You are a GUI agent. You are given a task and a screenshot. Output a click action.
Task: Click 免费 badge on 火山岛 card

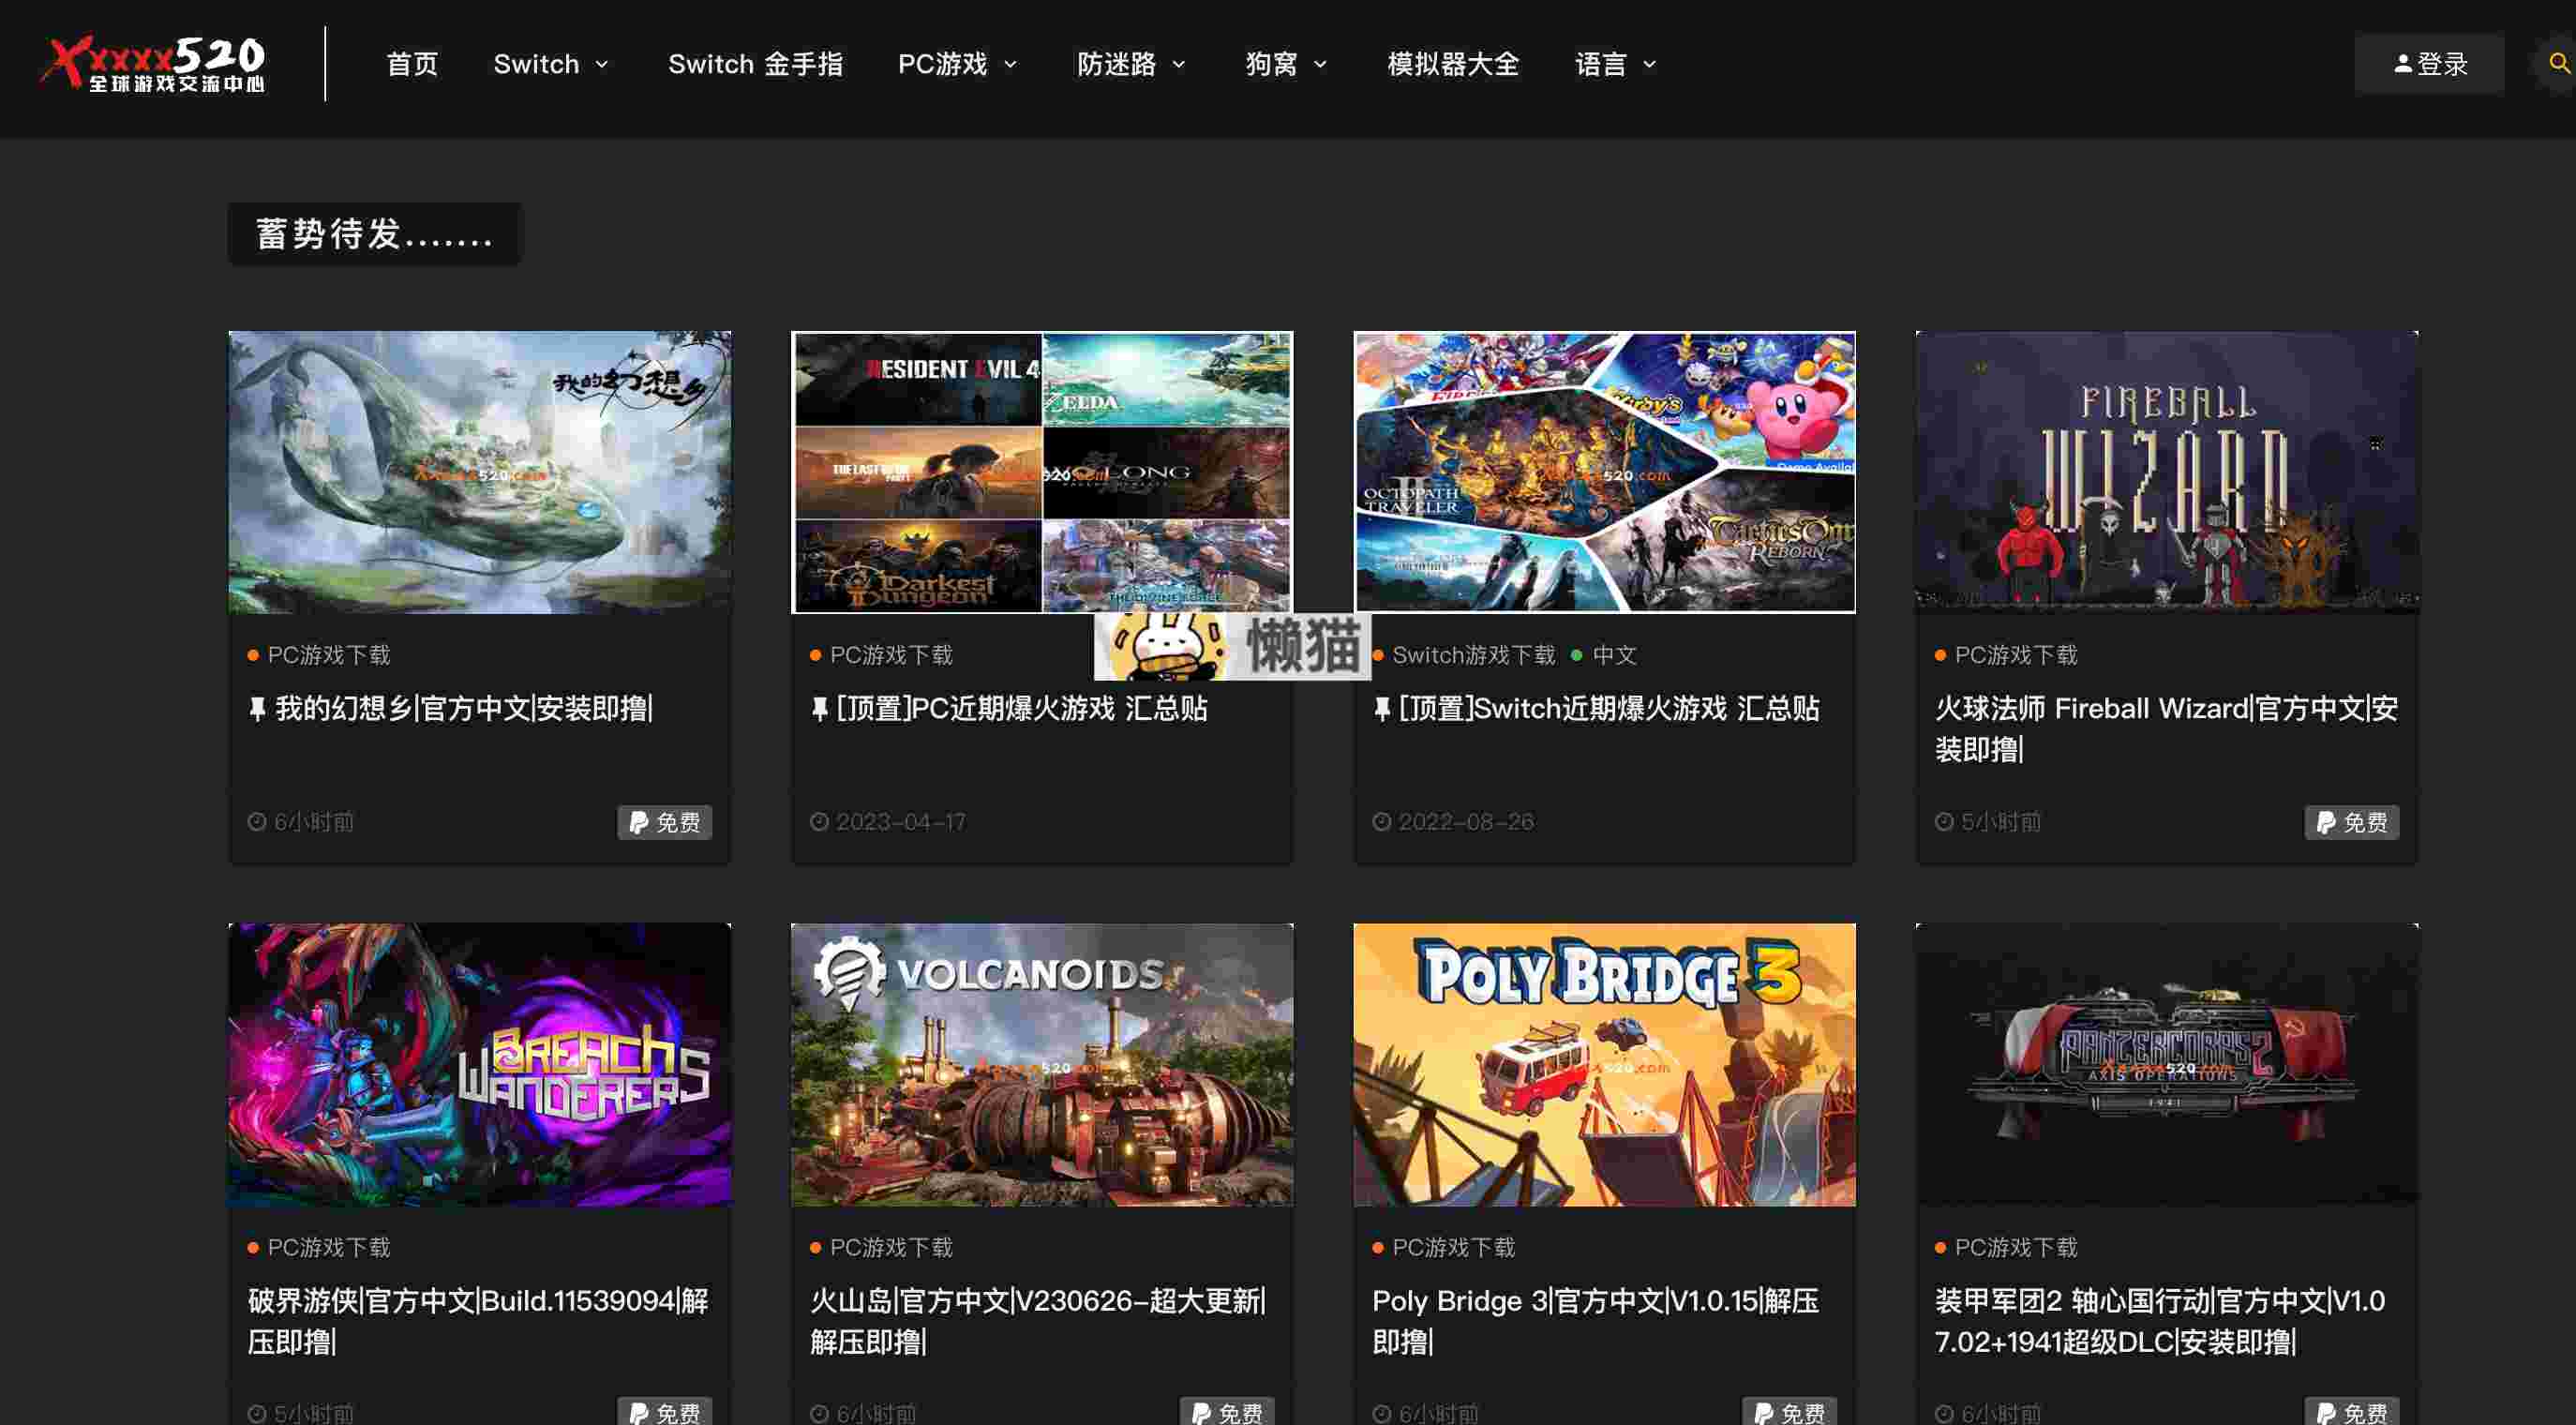1227,1412
